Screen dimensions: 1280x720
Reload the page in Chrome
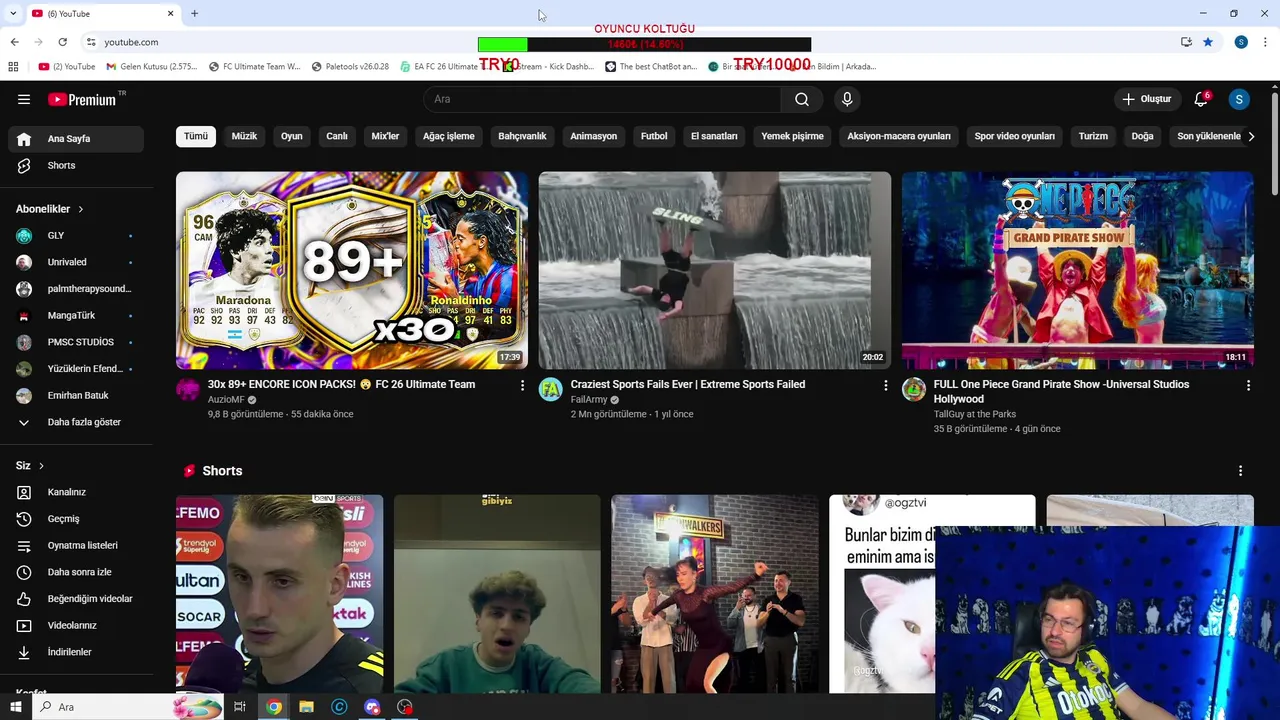62,42
